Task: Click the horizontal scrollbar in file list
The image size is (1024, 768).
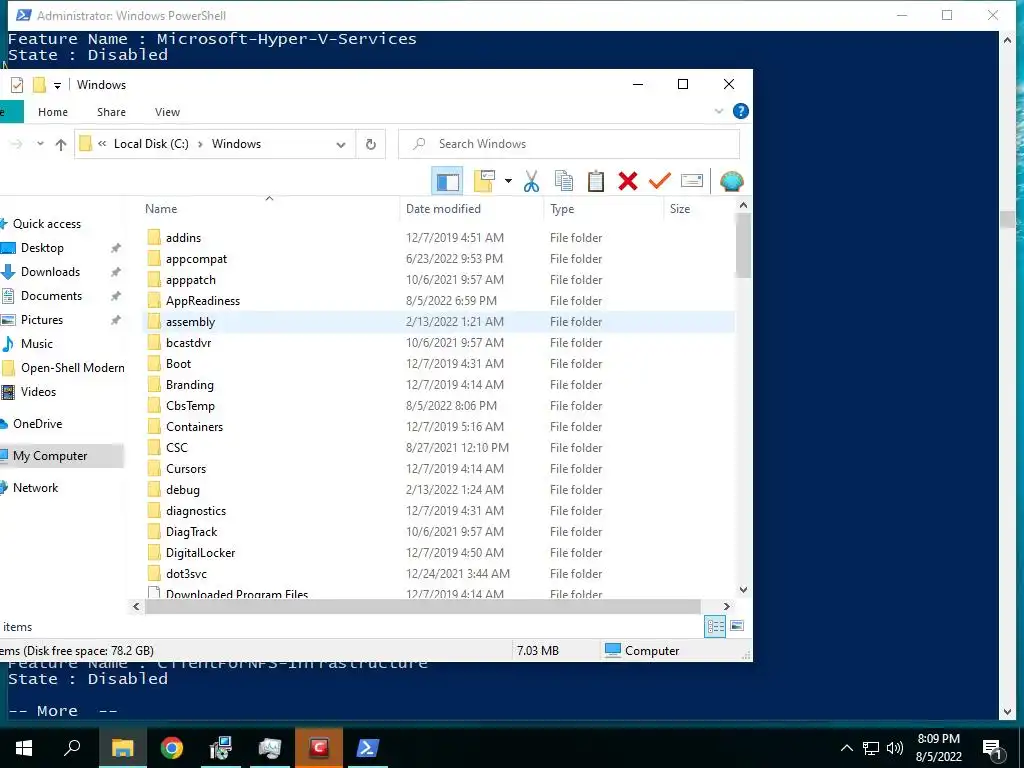Action: 422,607
